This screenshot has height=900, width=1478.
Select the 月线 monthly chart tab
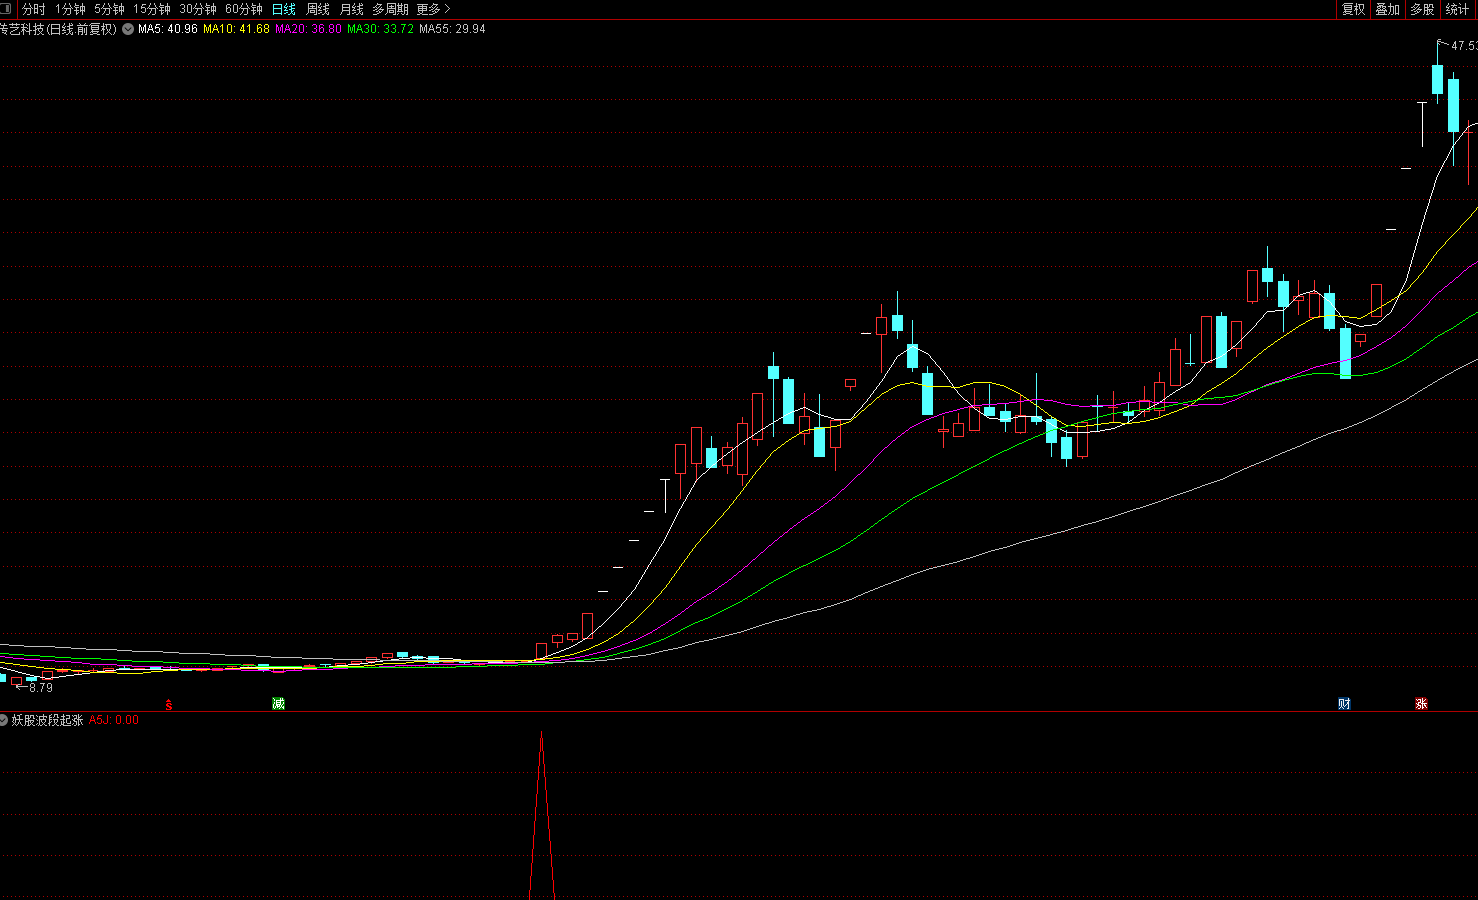[352, 9]
